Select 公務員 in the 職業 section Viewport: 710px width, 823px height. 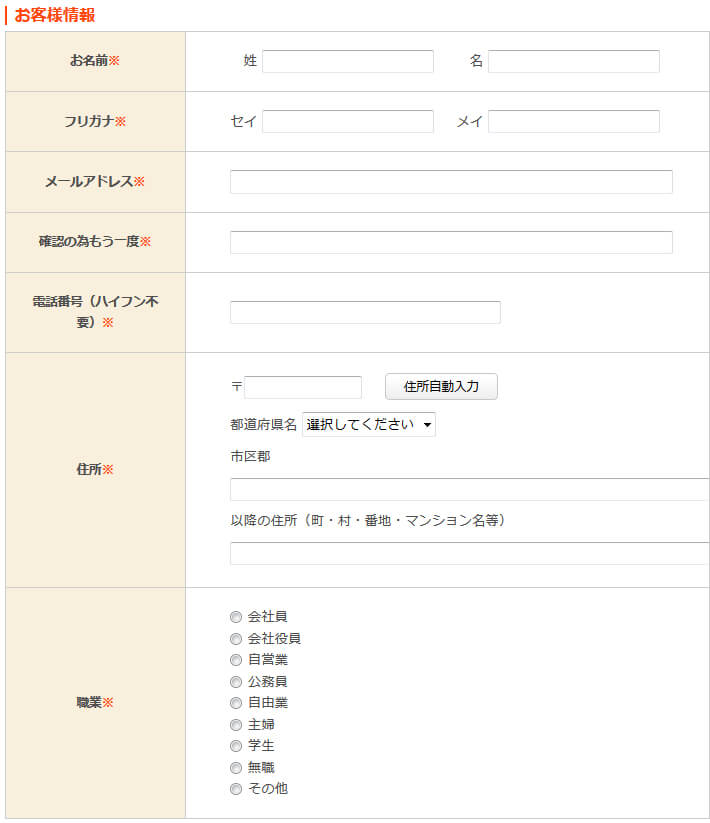click(235, 681)
